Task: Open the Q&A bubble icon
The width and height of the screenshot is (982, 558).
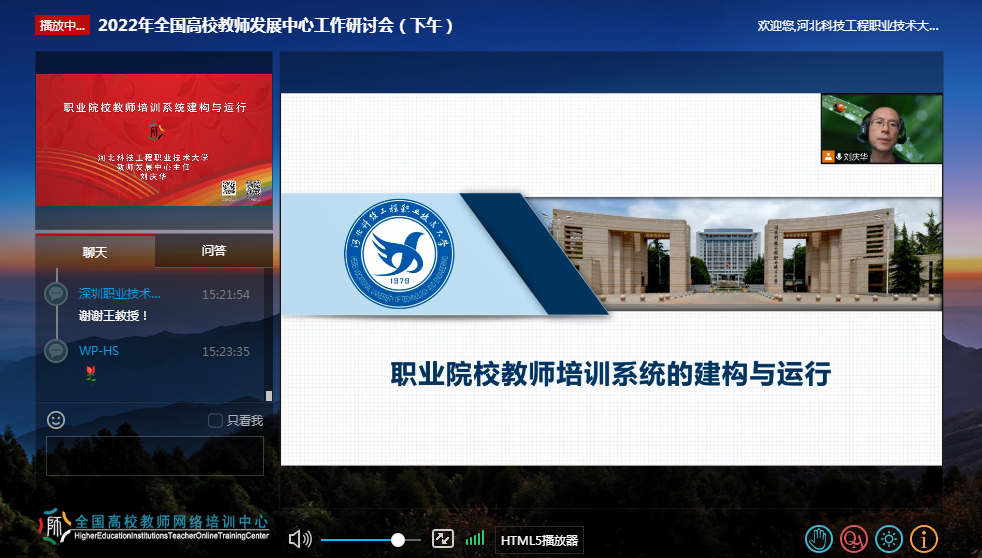Action: [853, 539]
